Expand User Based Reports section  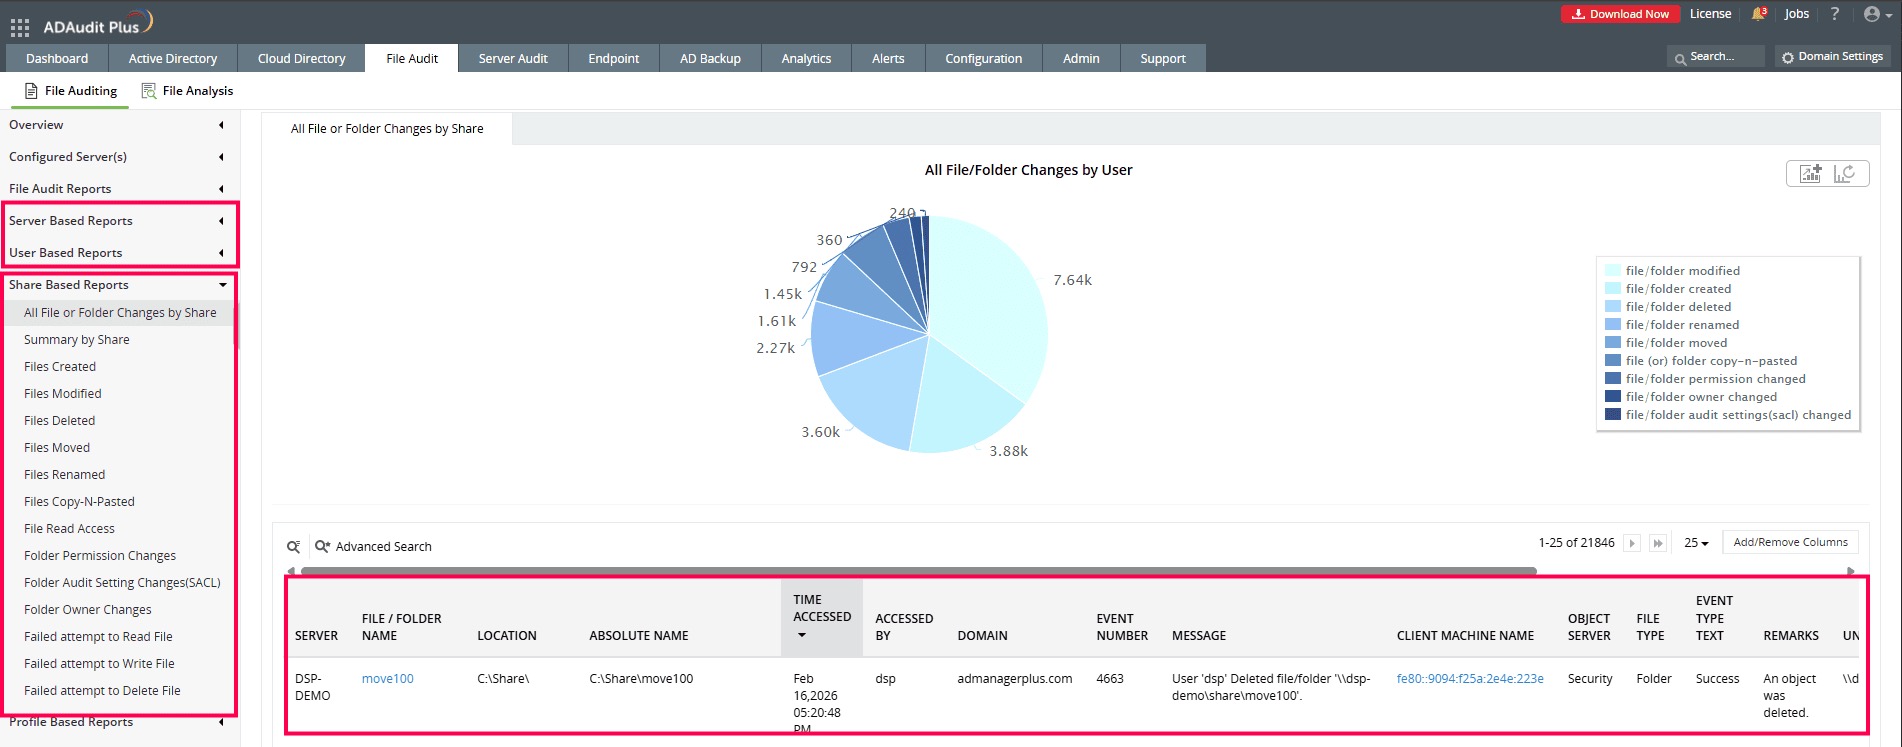(x=119, y=253)
